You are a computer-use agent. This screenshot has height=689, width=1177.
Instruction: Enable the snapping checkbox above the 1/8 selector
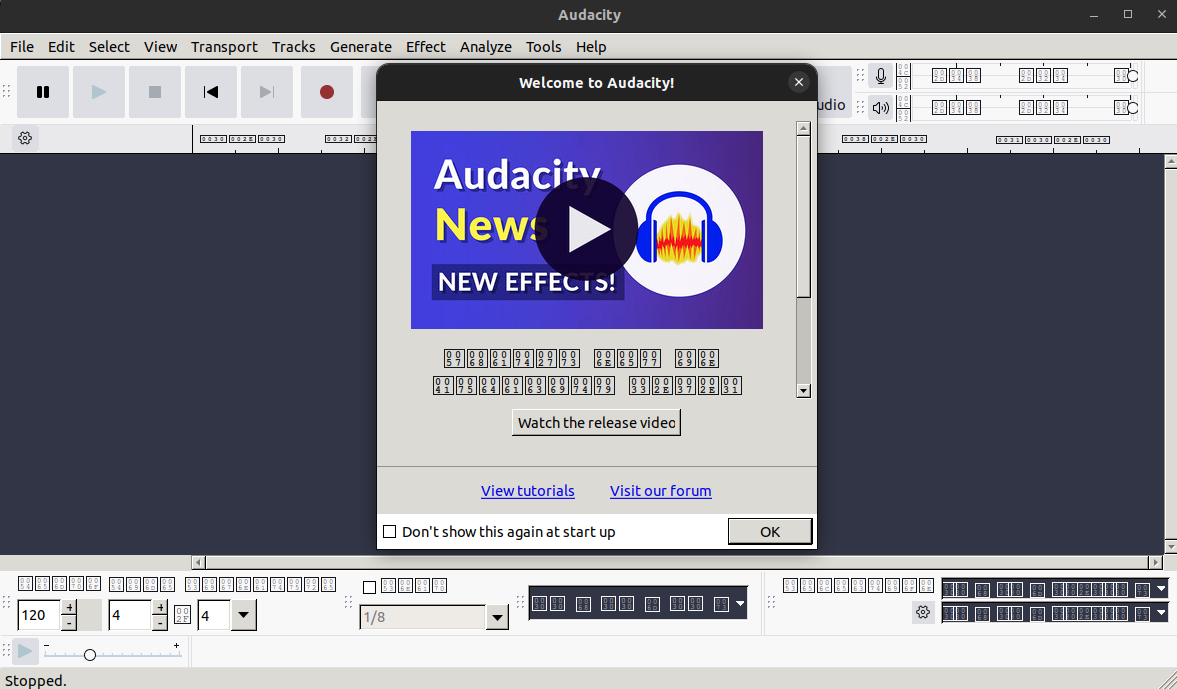click(x=369, y=586)
